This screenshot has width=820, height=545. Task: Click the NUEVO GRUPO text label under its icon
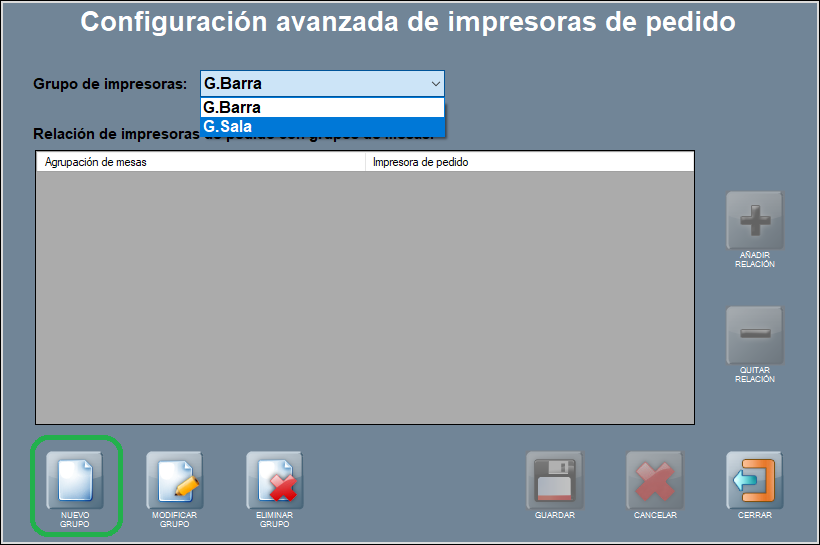75,520
